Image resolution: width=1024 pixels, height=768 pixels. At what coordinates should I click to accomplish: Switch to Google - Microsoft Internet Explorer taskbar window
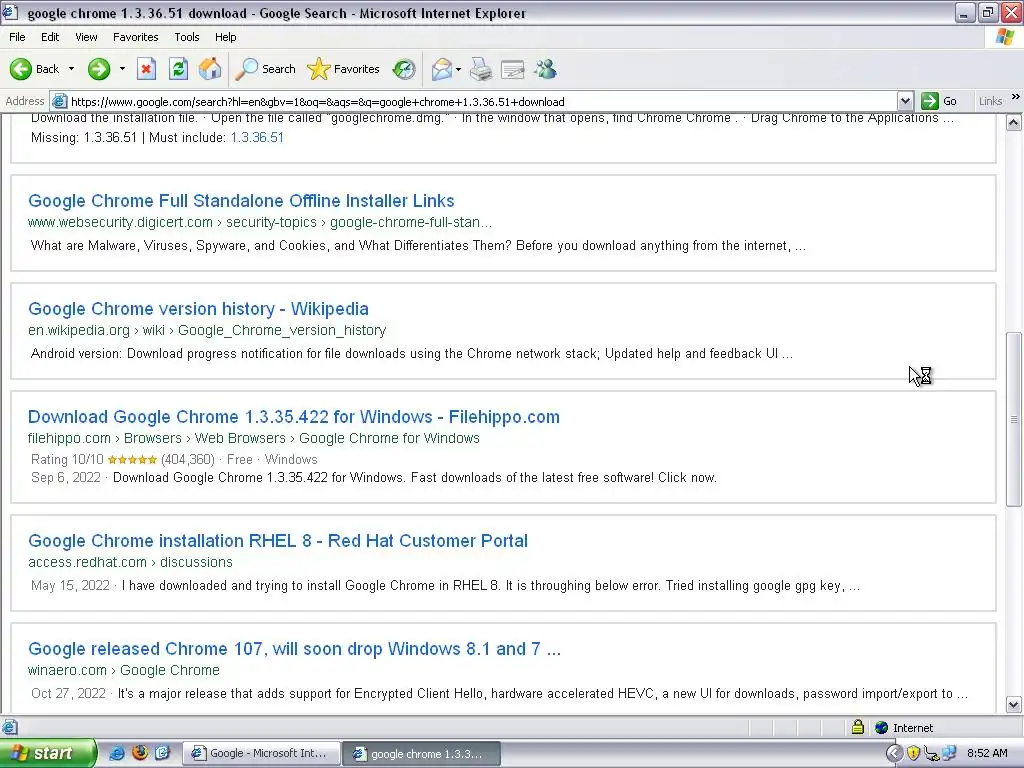pos(261,753)
